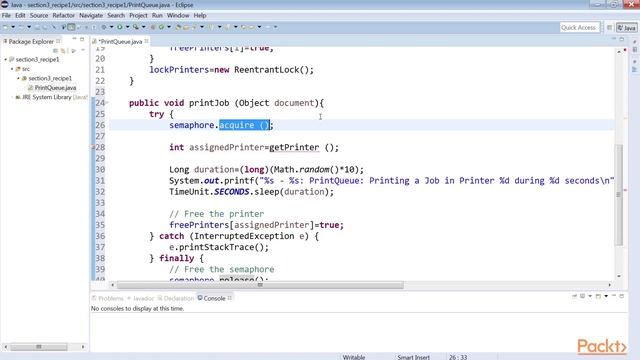
Task: Open the Refactor menu
Action: click(64, 16)
